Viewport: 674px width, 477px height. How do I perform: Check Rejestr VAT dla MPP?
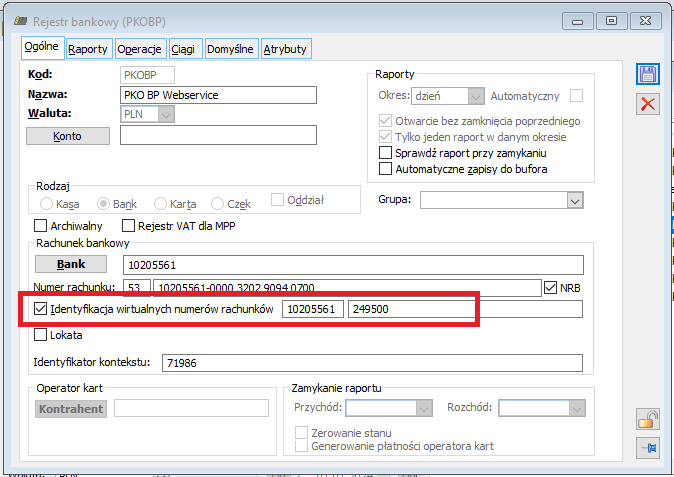click(x=129, y=226)
